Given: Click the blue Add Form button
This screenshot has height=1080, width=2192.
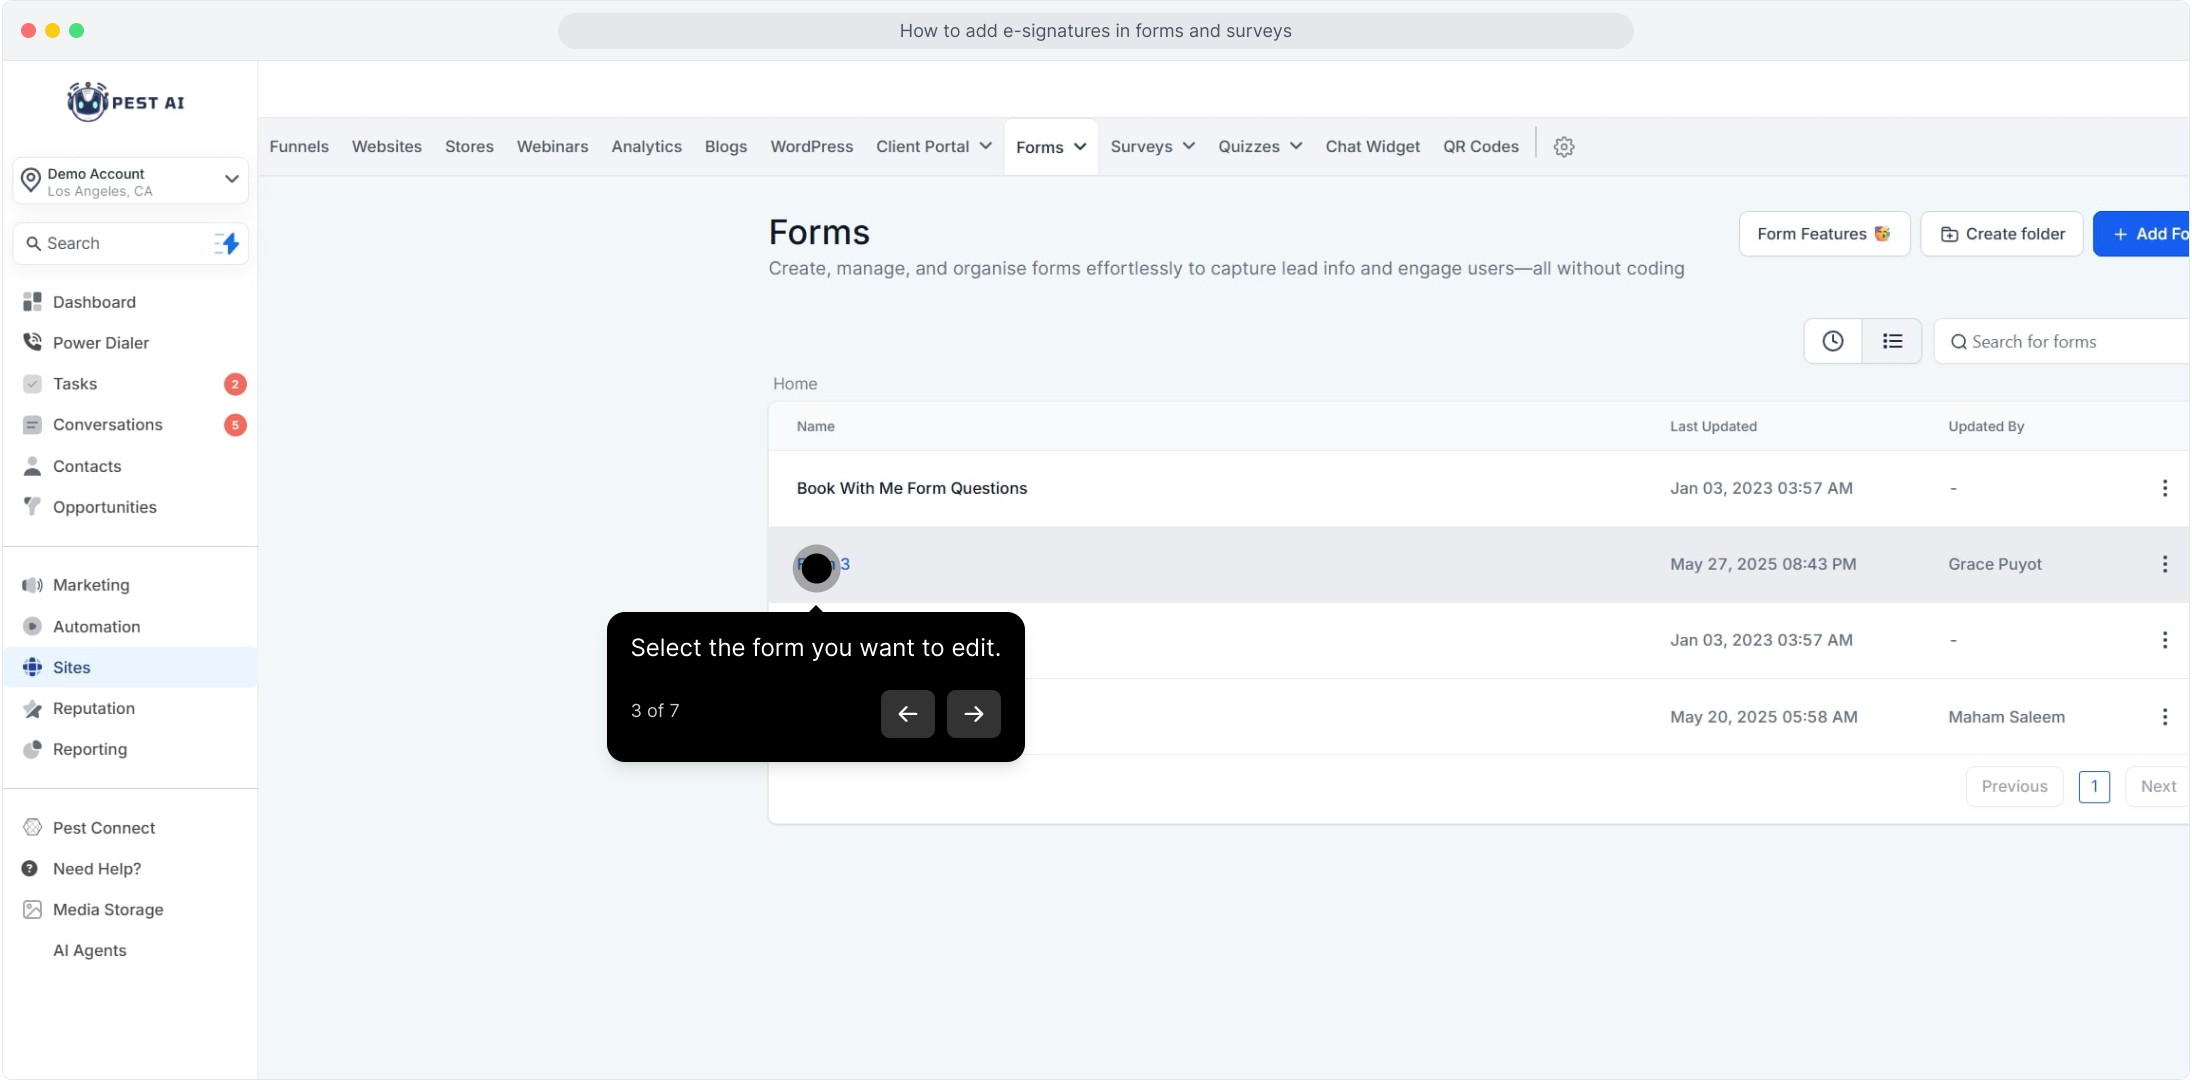Looking at the screenshot, I should coord(2142,234).
